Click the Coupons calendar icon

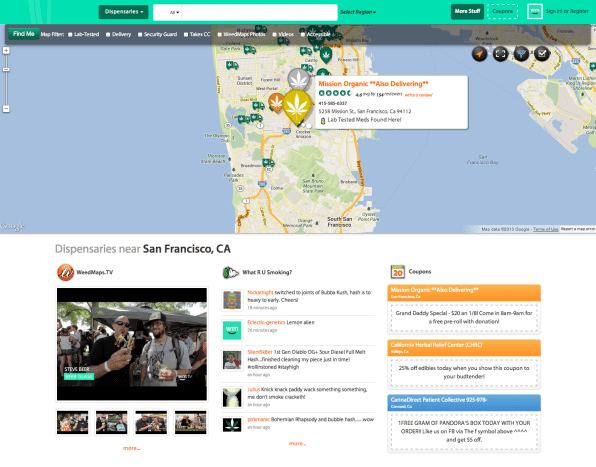[398, 272]
